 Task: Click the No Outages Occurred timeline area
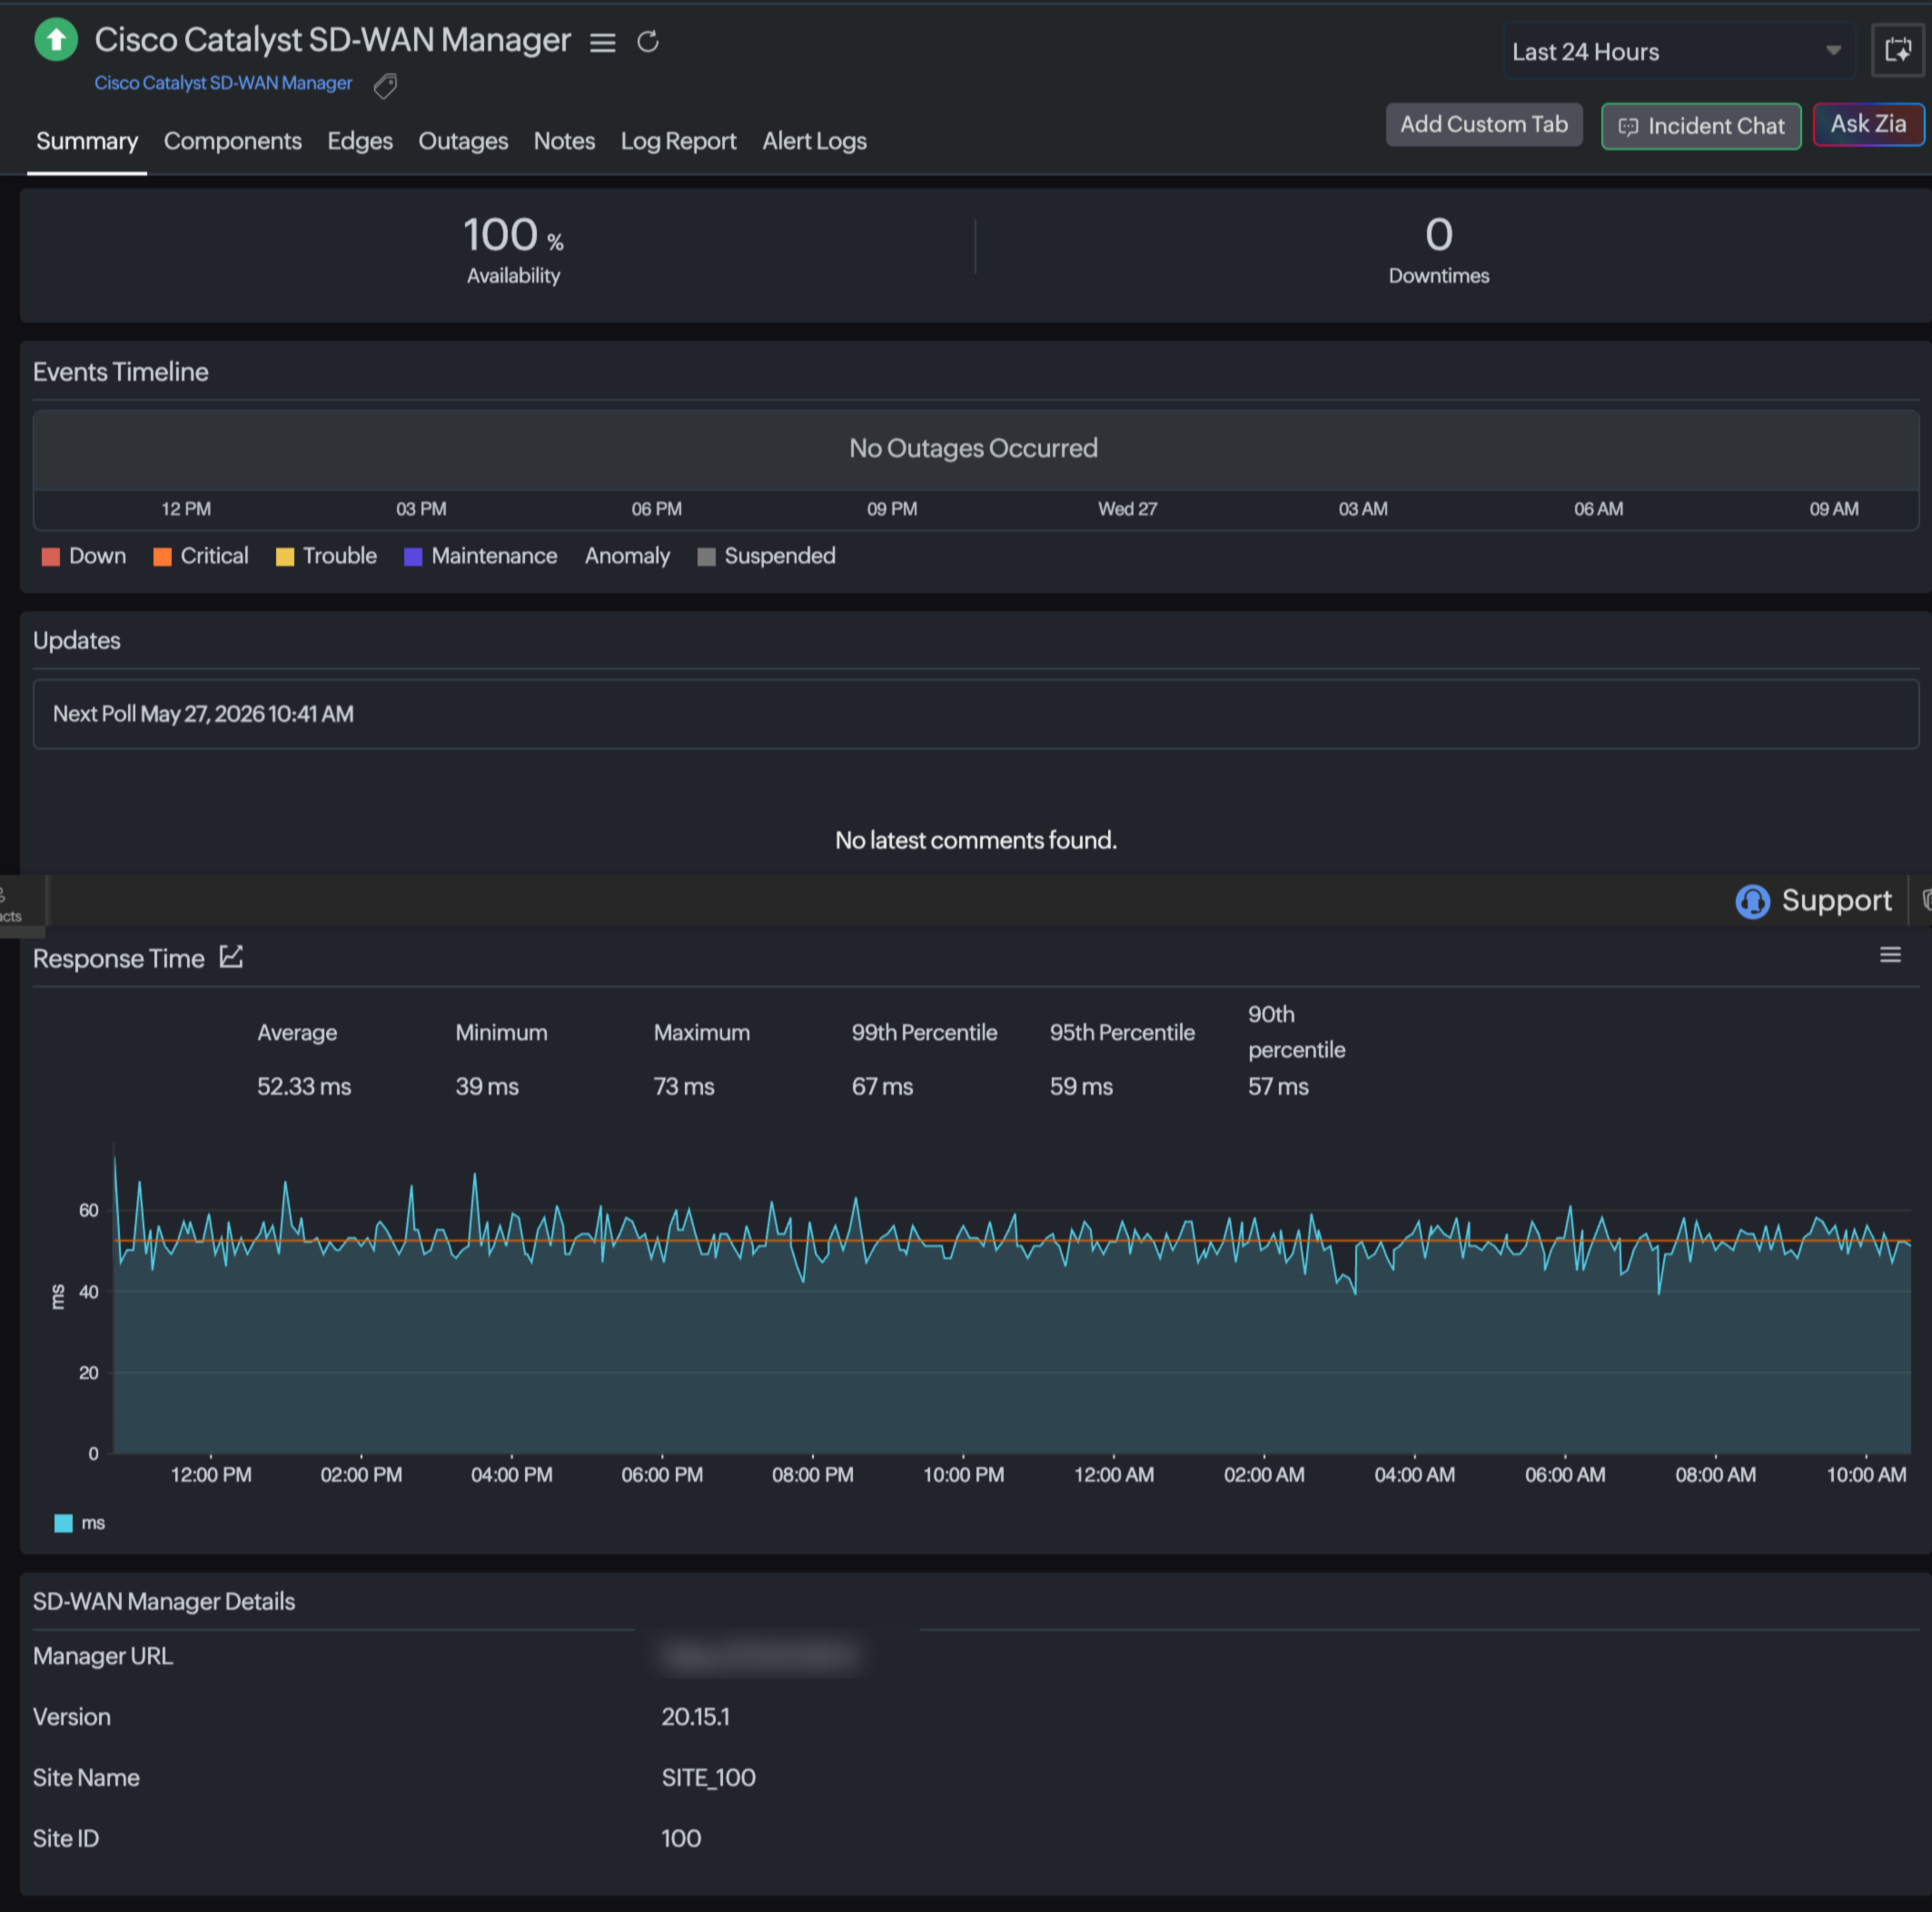(x=975, y=449)
